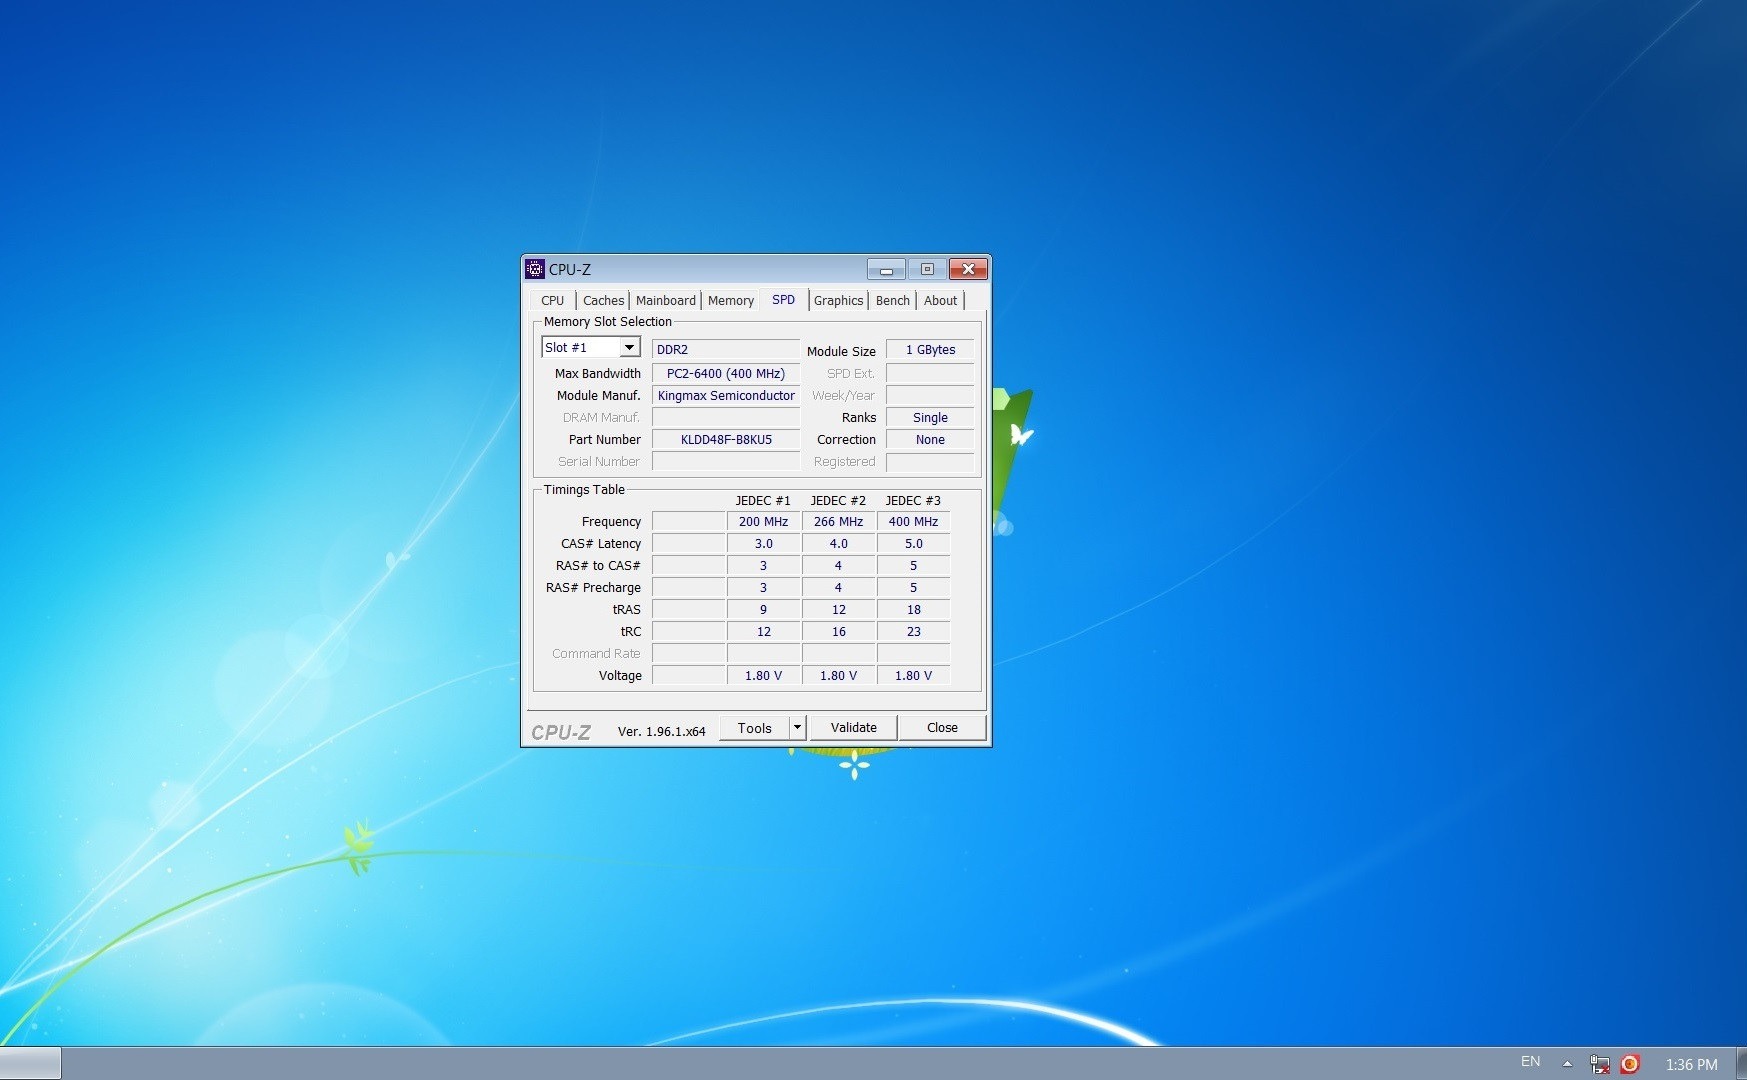Show hidden system tray icons
Screen dimensions: 1747x1080
pyautogui.click(x=1567, y=1064)
